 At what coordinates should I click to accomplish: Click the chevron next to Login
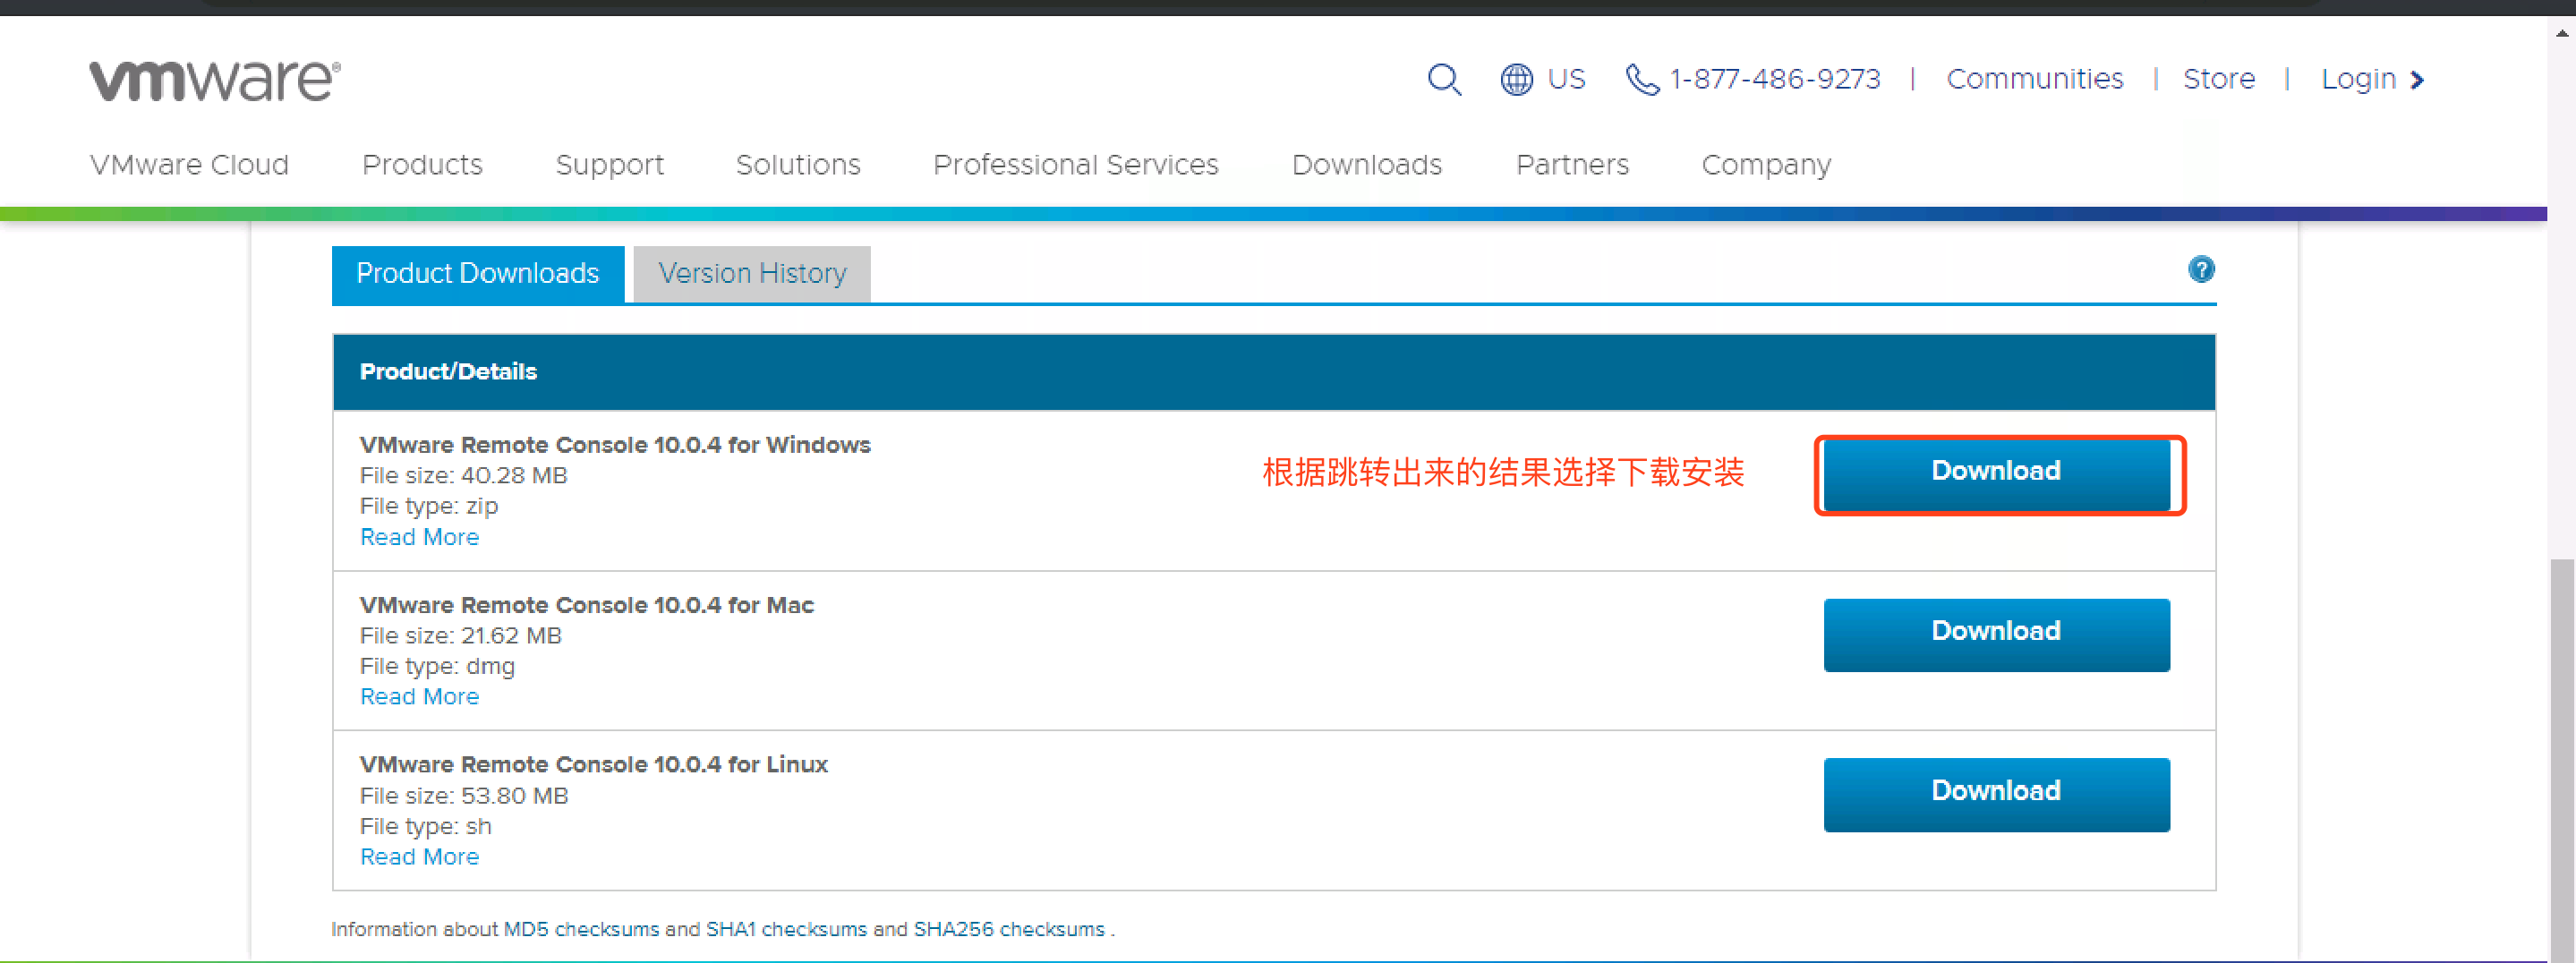click(2417, 80)
